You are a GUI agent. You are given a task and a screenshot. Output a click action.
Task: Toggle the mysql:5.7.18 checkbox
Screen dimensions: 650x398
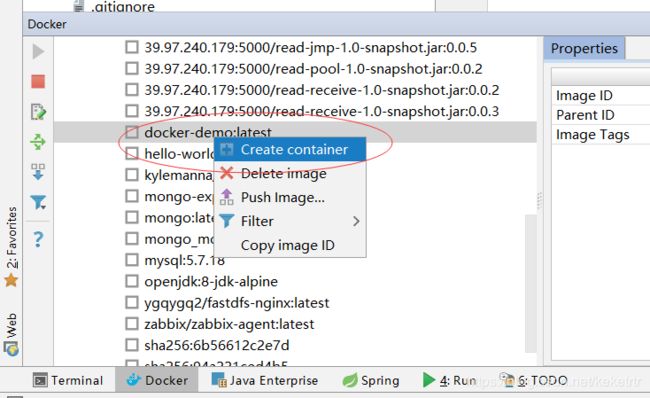tap(132, 260)
